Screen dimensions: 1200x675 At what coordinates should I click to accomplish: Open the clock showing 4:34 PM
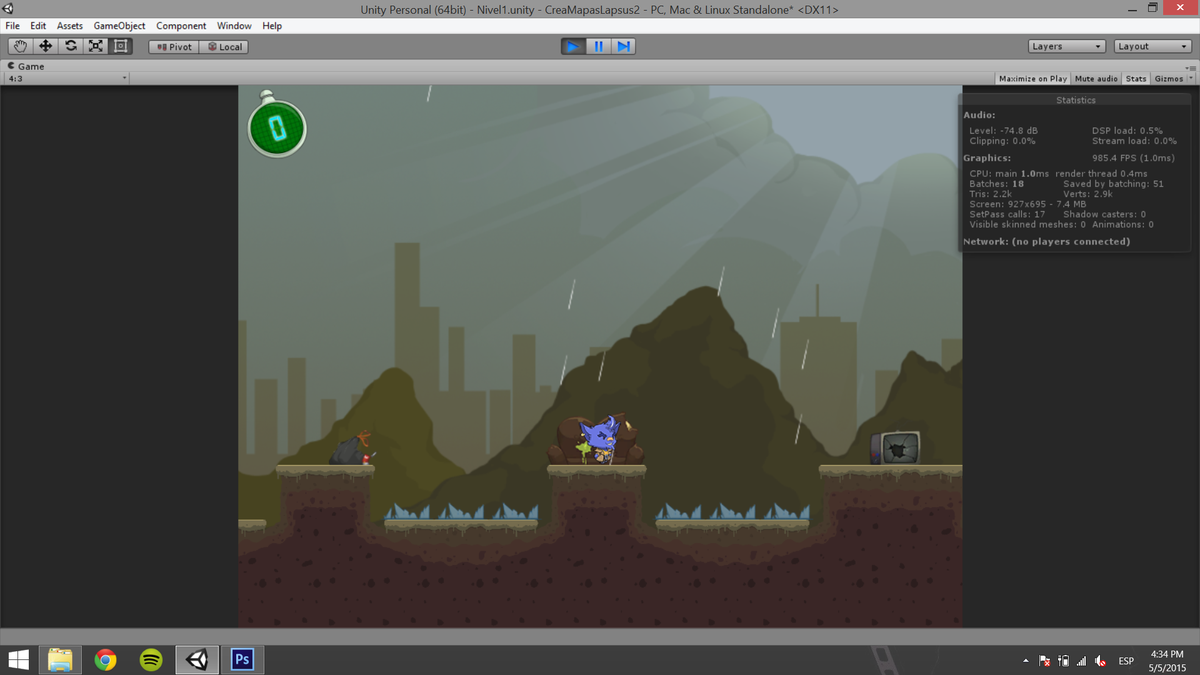(x=1168, y=660)
